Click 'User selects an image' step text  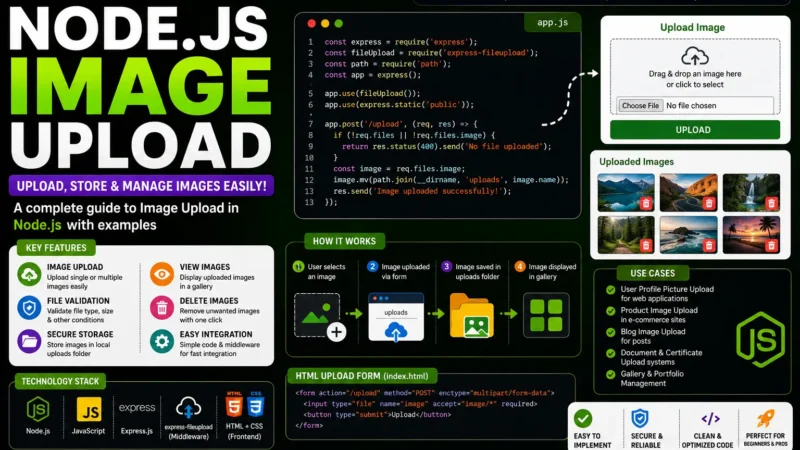[326, 272]
